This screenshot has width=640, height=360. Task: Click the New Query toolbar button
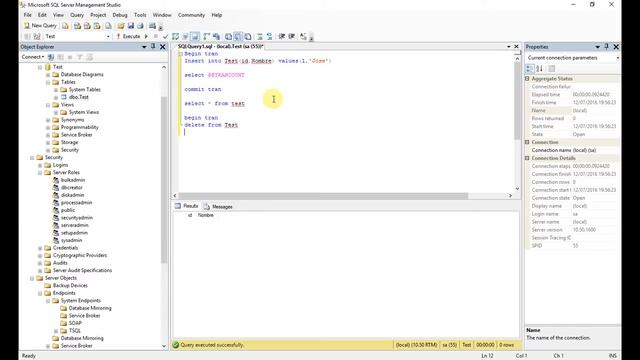[x=40, y=26]
